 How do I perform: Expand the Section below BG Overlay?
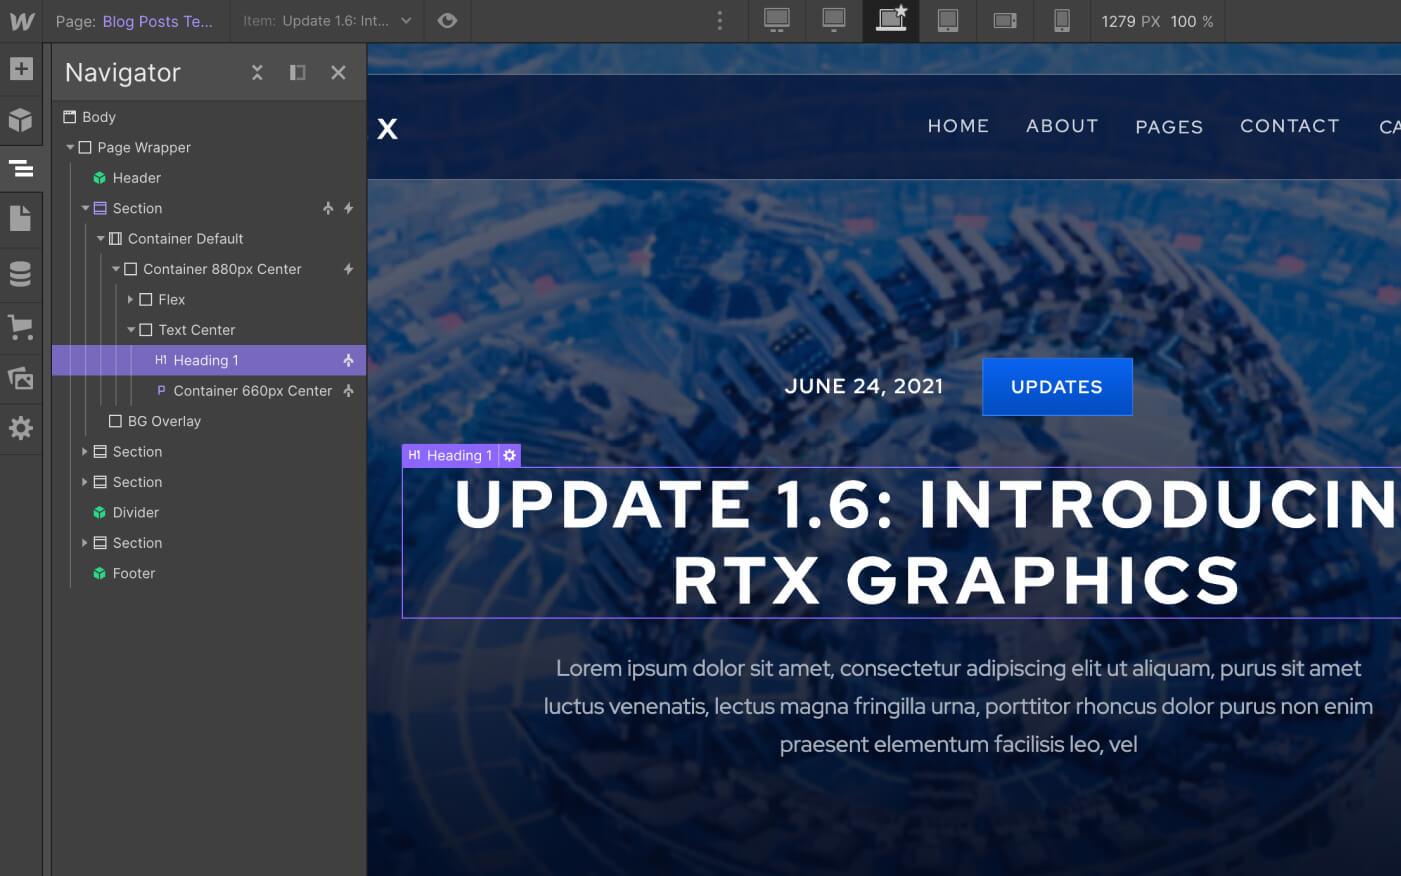point(84,451)
